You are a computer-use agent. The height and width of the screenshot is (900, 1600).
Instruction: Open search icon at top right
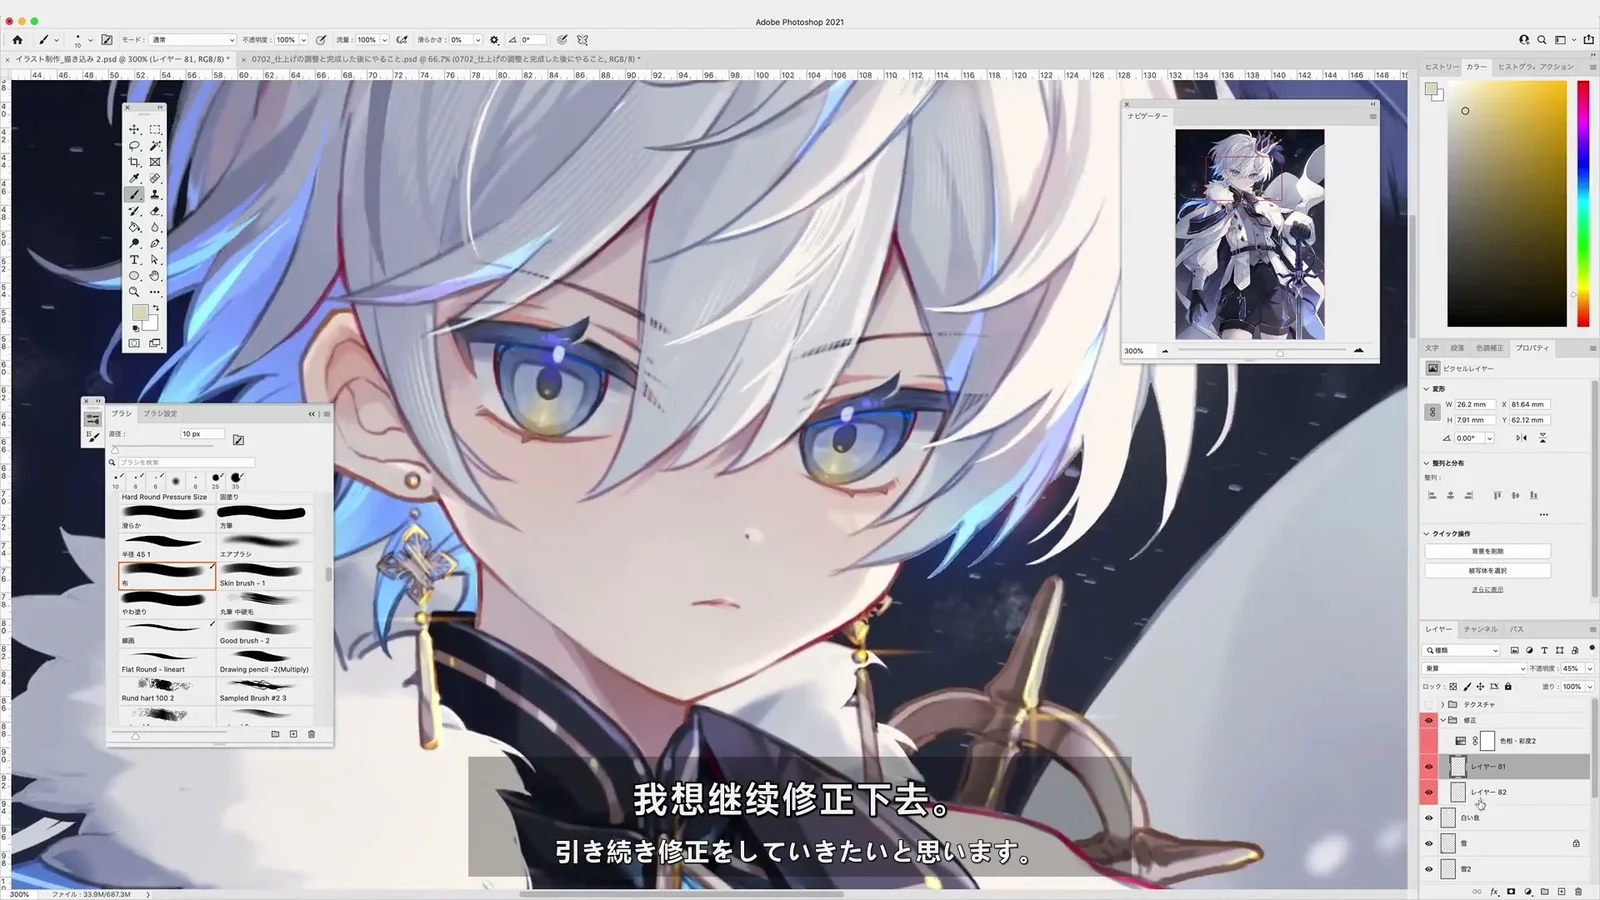(x=1542, y=40)
